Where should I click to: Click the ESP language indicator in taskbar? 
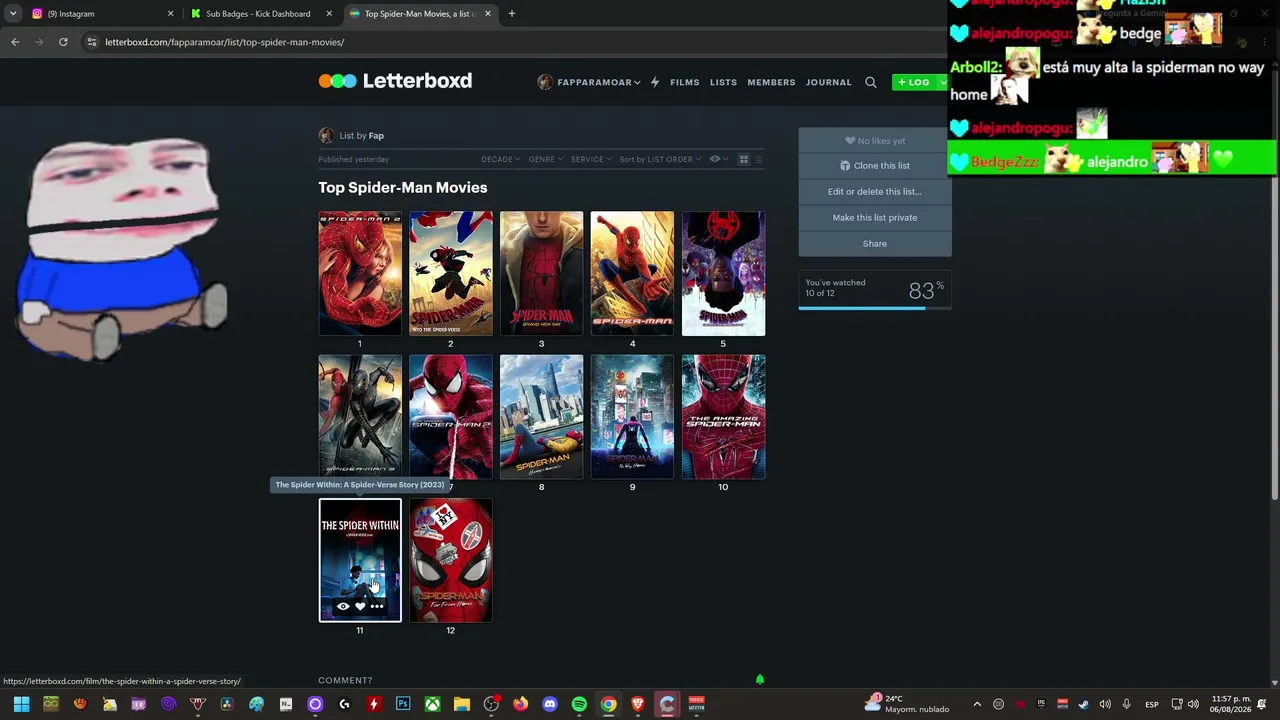point(1152,705)
